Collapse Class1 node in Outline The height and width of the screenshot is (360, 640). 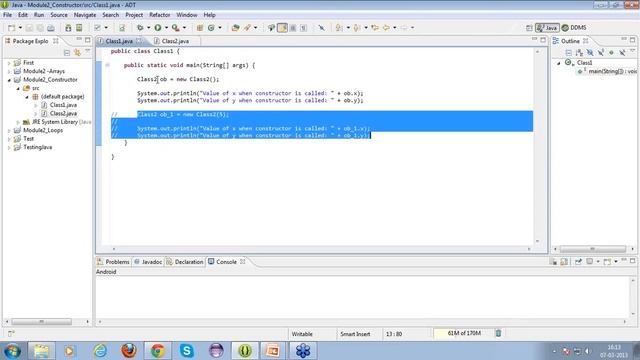tap(559, 63)
